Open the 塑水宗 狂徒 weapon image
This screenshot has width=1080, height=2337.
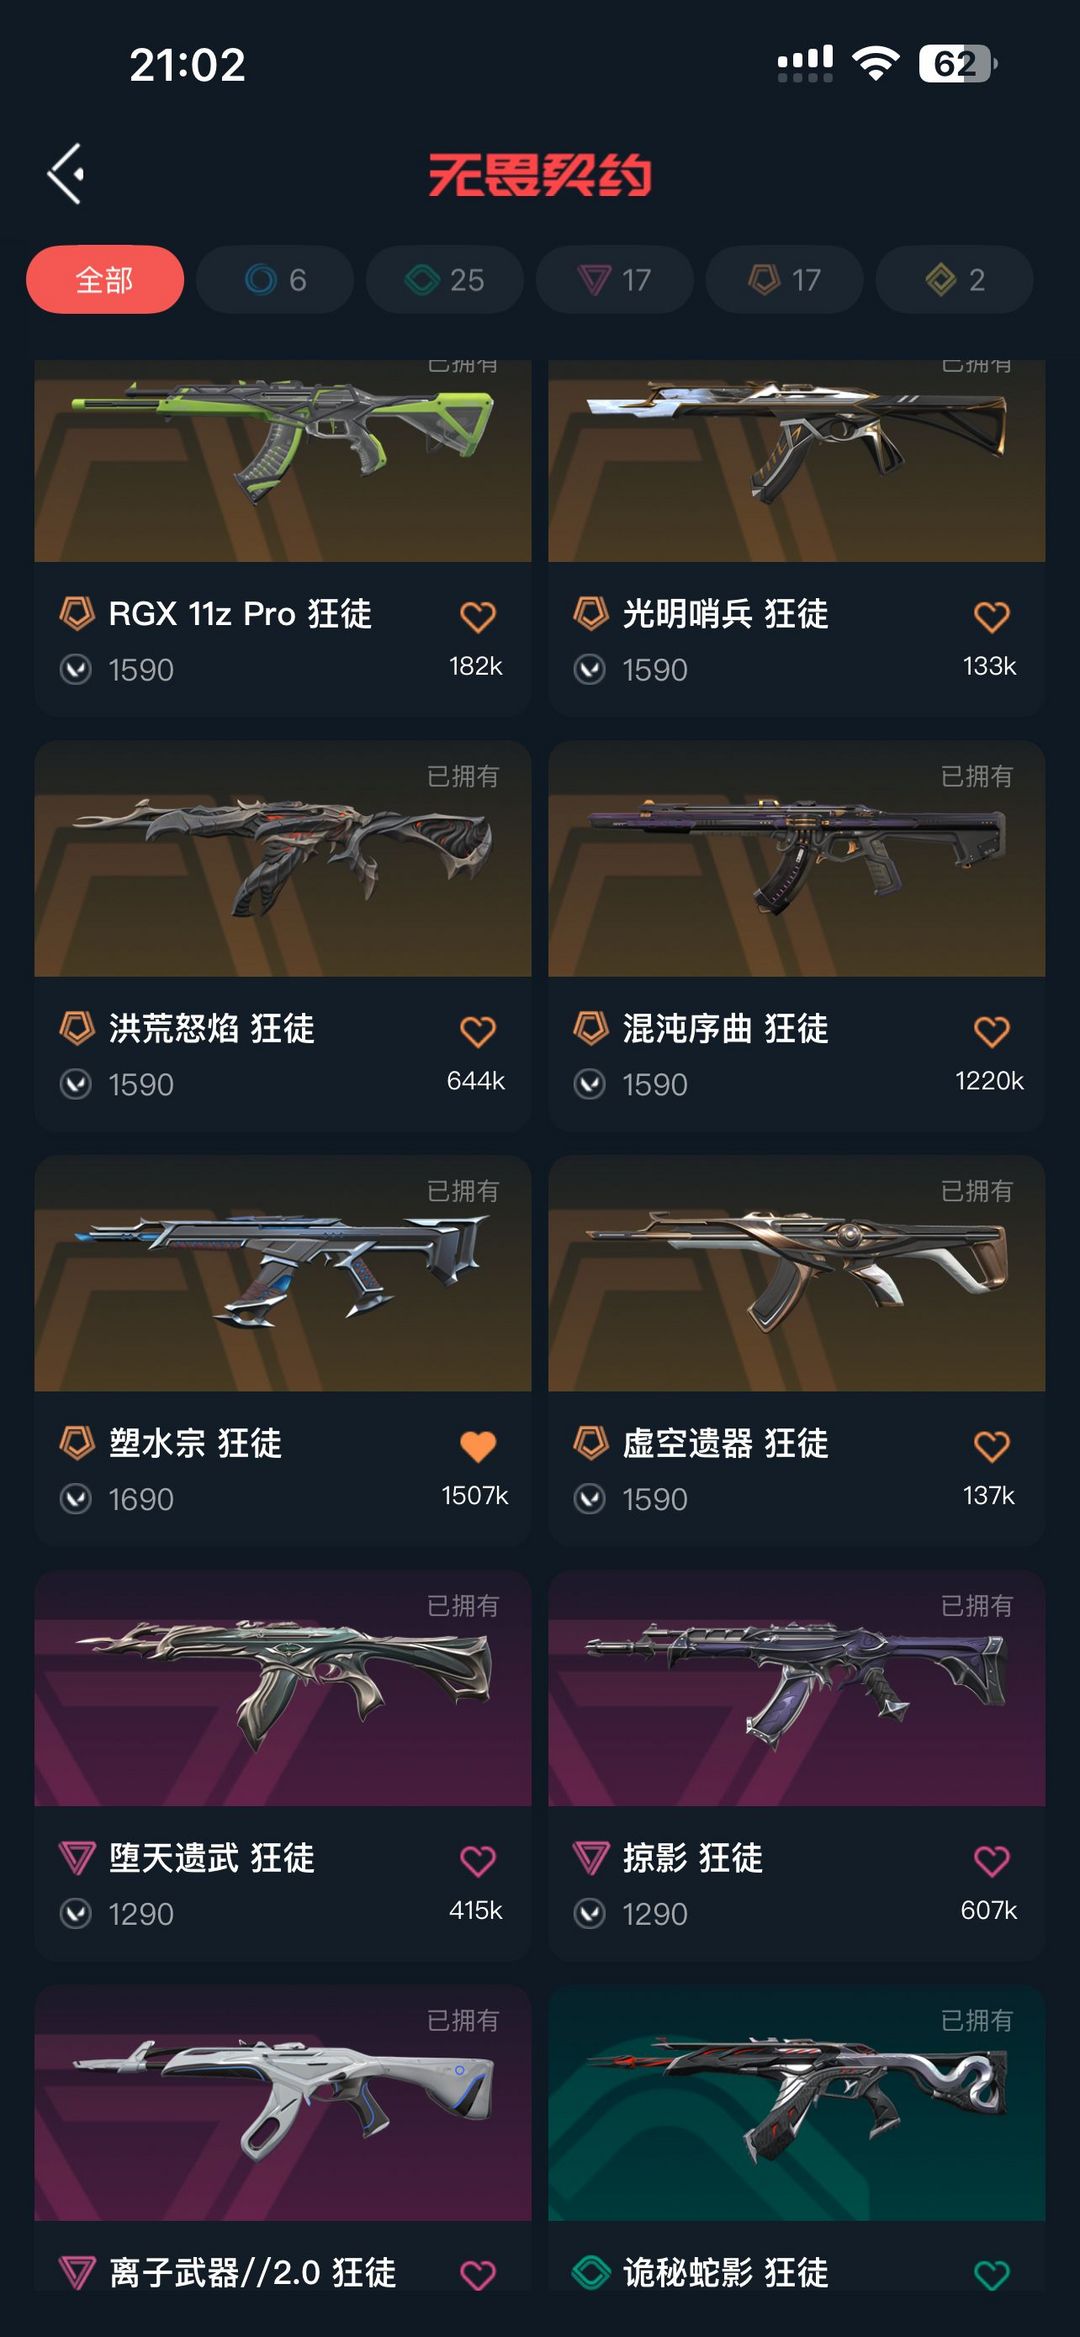tap(283, 1273)
